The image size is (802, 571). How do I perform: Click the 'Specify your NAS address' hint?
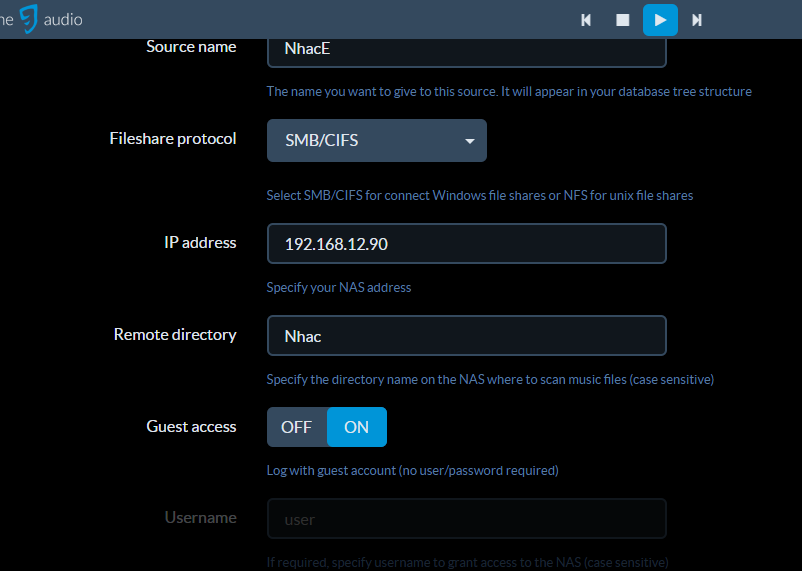[x=339, y=288]
